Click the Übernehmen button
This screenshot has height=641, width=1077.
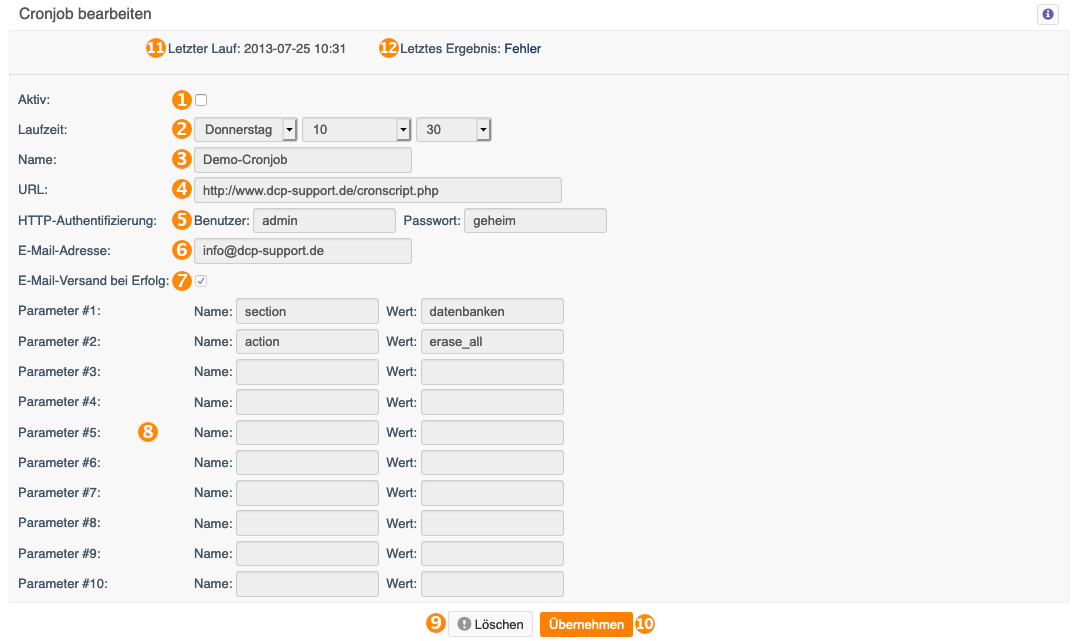pyautogui.click(x=586, y=624)
